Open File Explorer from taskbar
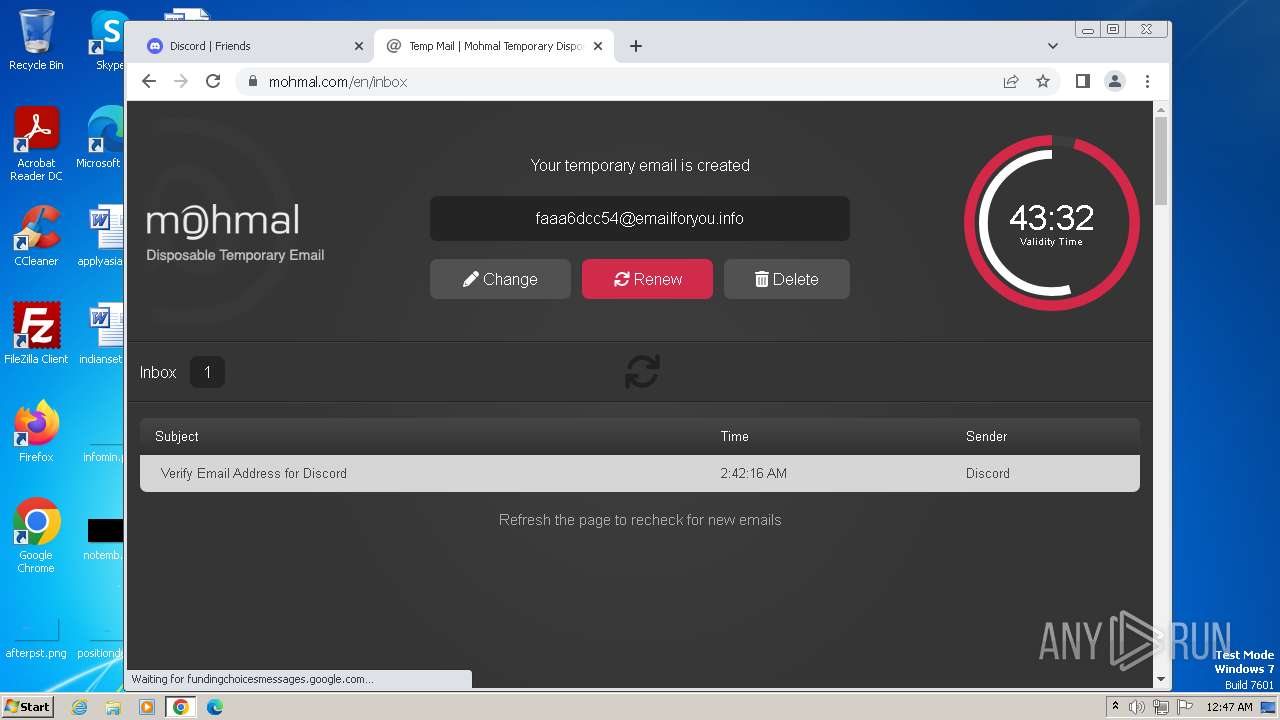This screenshot has height=720, width=1280. pos(113,707)
